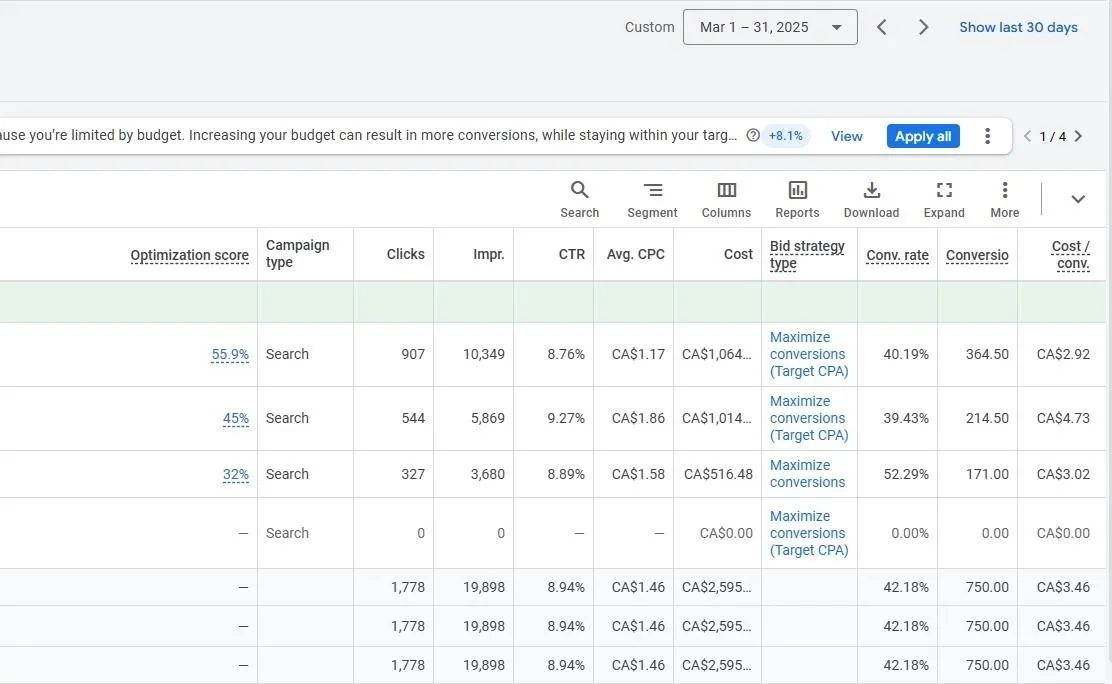
Task: Show the previous recommendation
Action: (x=1027, y=136)
